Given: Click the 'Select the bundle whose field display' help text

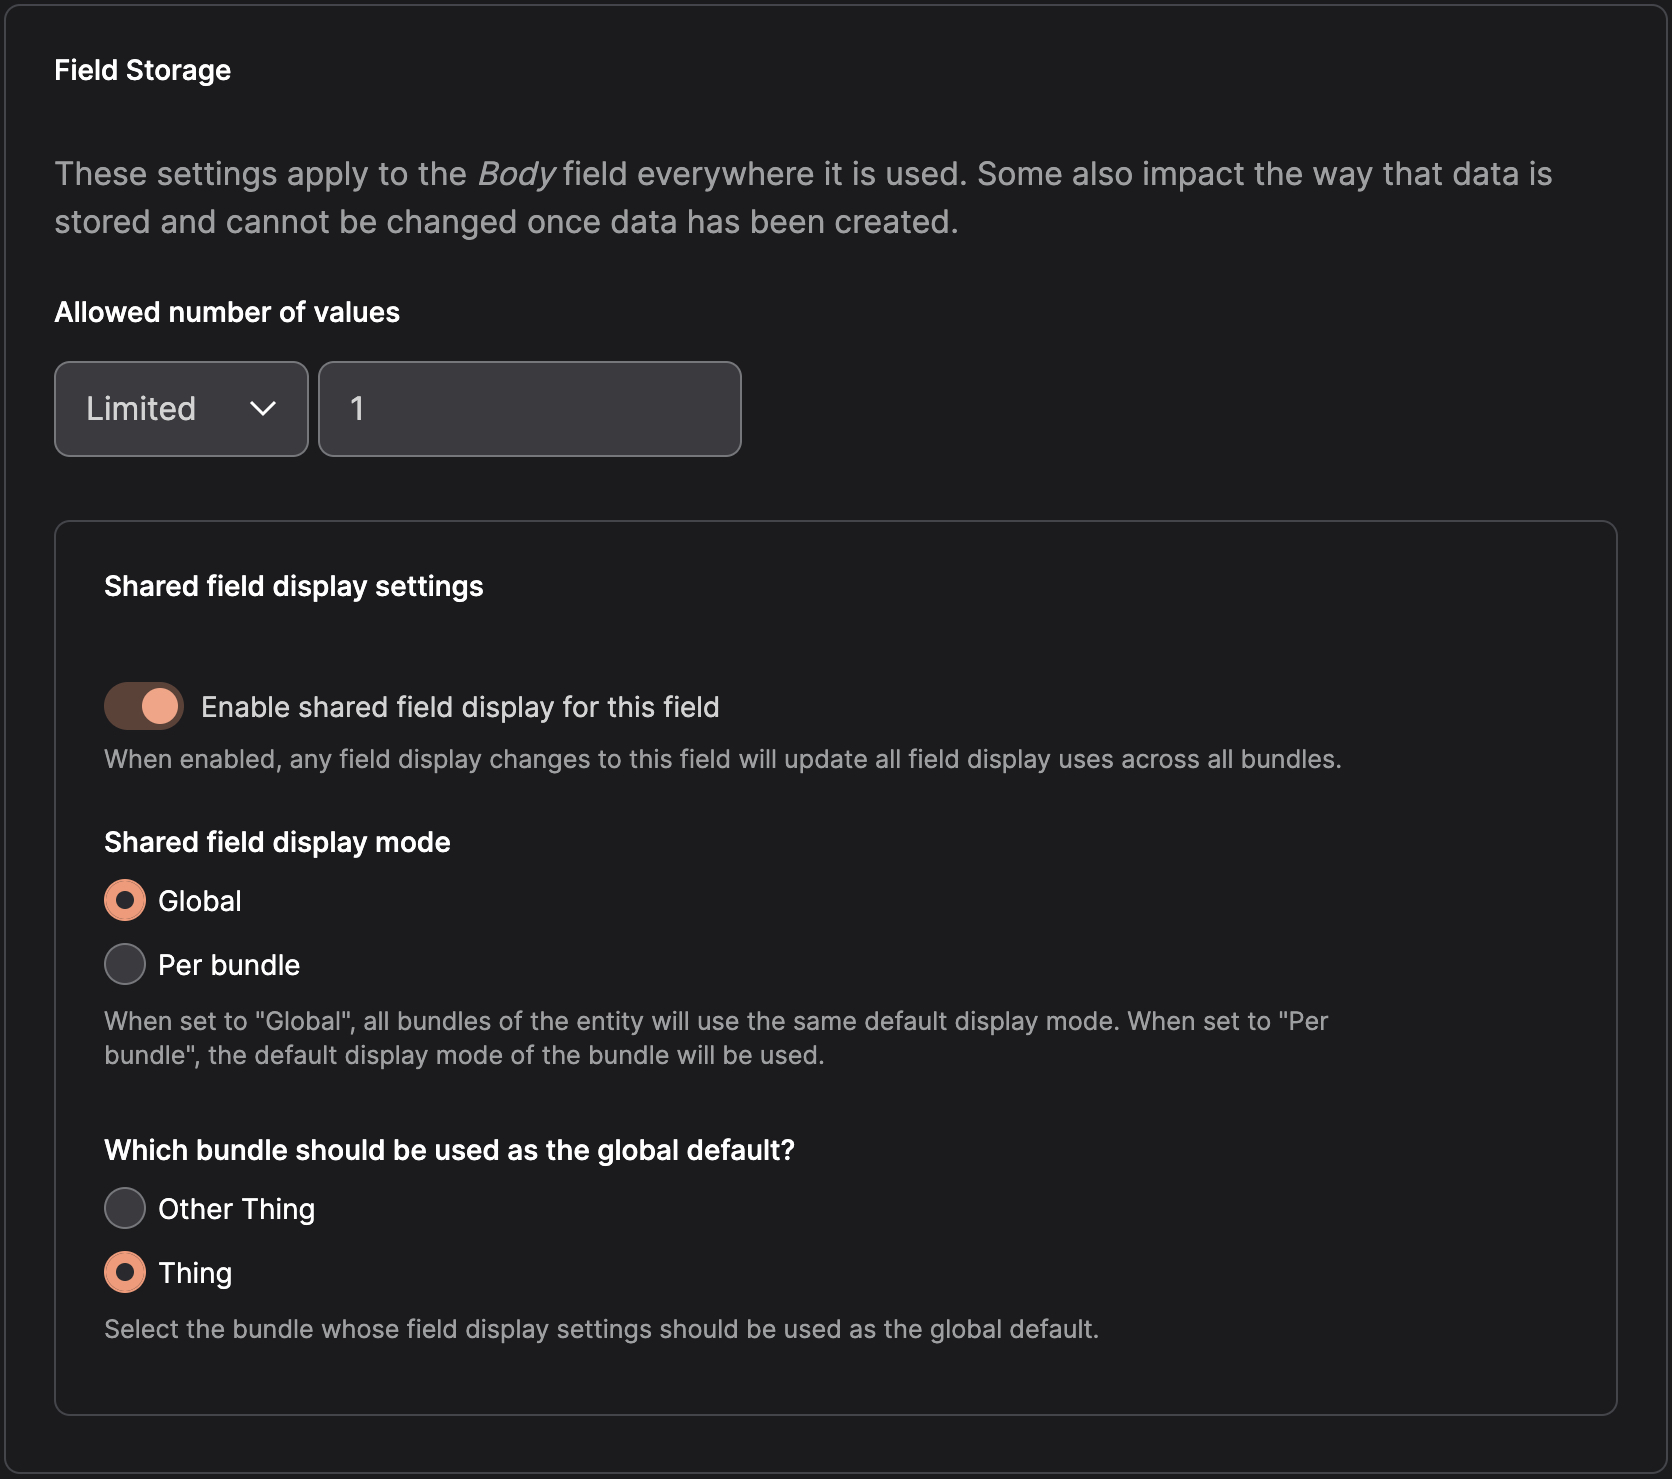Looking at the screenshot, I should tap(601, 1329).
